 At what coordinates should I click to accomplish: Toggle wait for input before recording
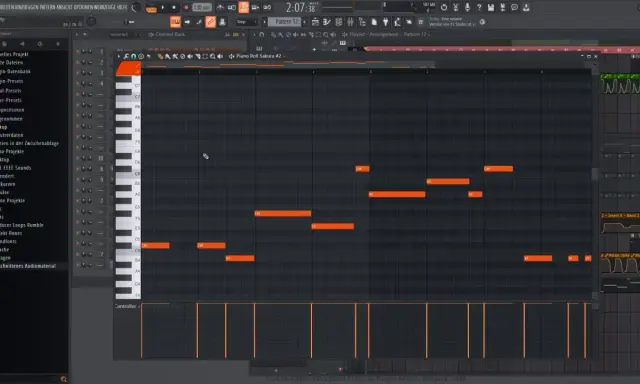click(x=231, y=7)
